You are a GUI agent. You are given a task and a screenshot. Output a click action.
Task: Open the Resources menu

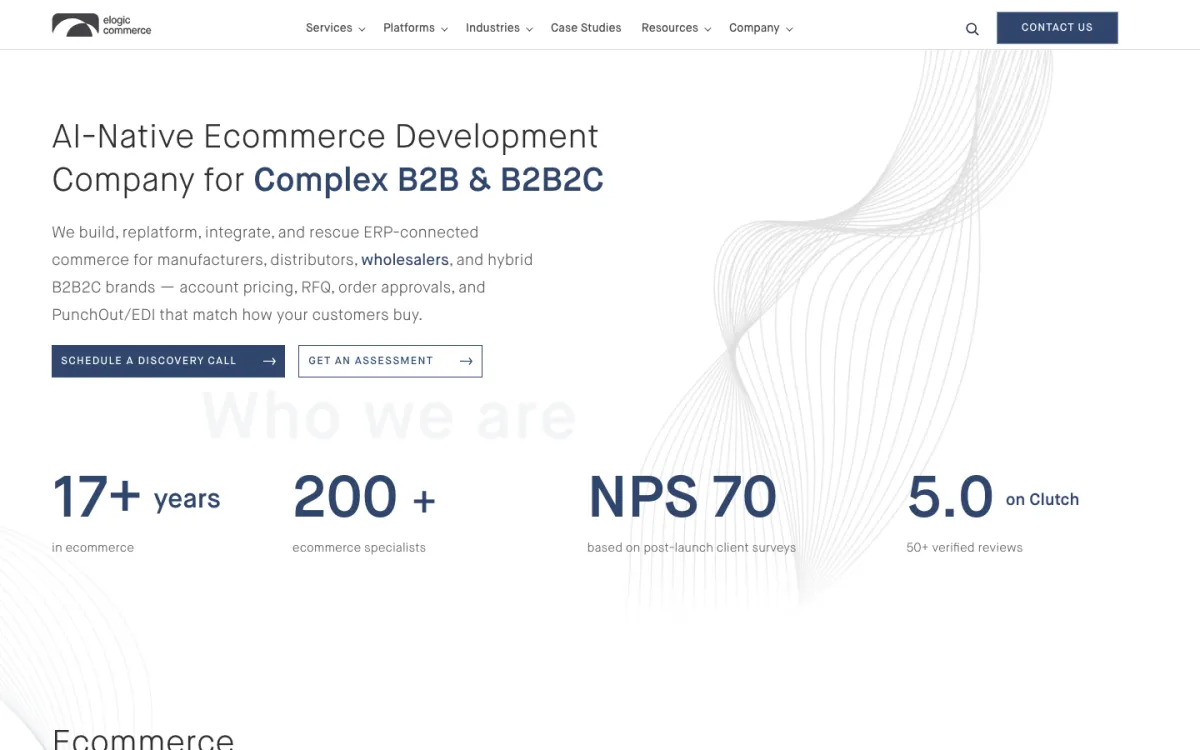[670, 28]
